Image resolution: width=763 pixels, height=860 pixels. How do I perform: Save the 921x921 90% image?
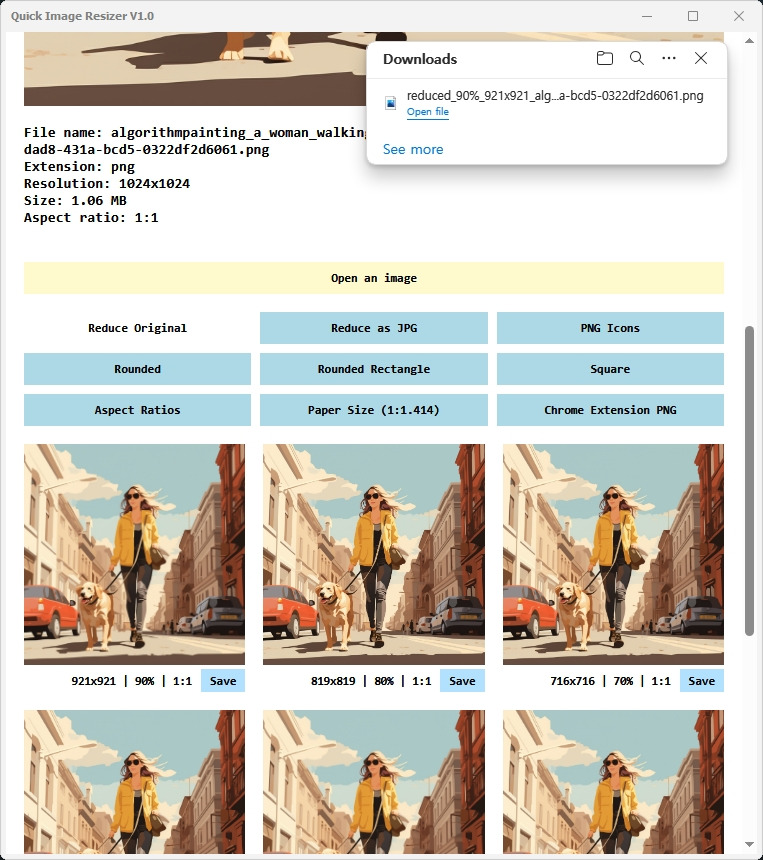223,681
